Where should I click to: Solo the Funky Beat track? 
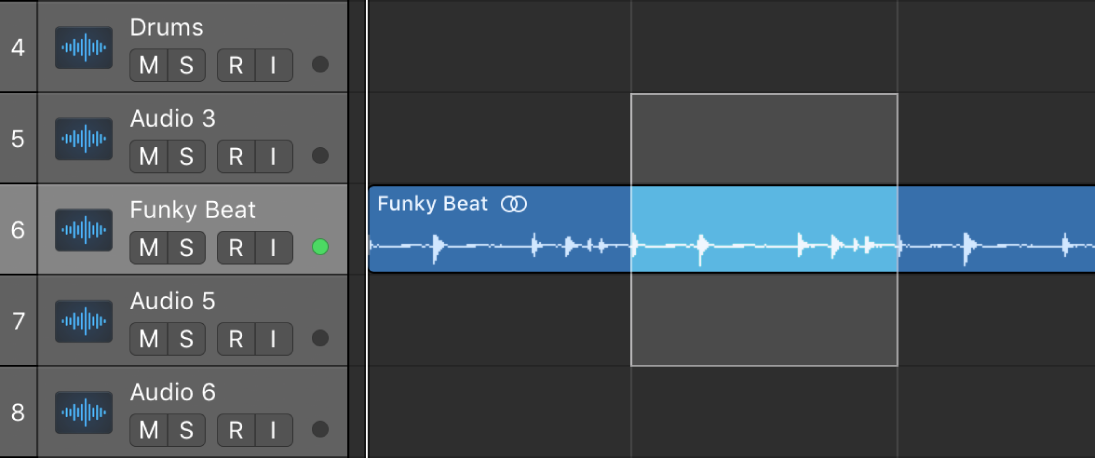(187, 247)
